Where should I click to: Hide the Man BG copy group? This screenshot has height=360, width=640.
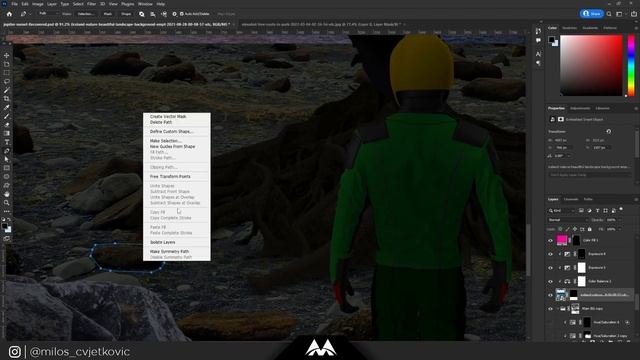[550, 309]
